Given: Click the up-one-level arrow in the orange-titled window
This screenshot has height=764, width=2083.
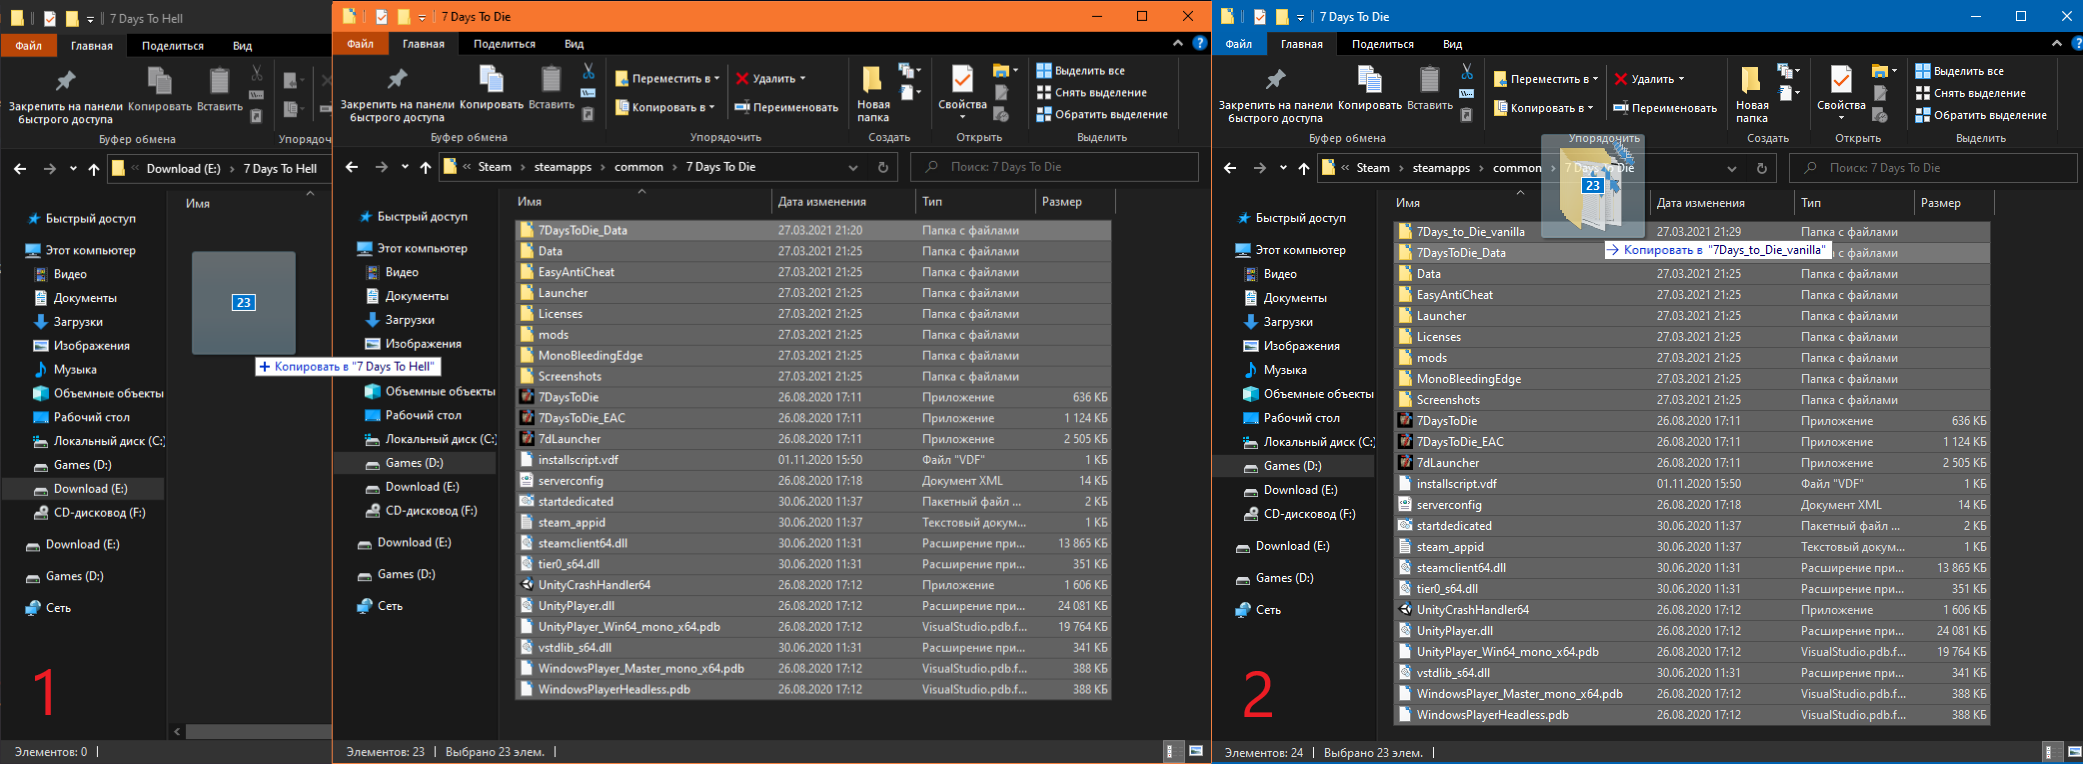Looking at the screenshot, I should (x=426, y=167).
